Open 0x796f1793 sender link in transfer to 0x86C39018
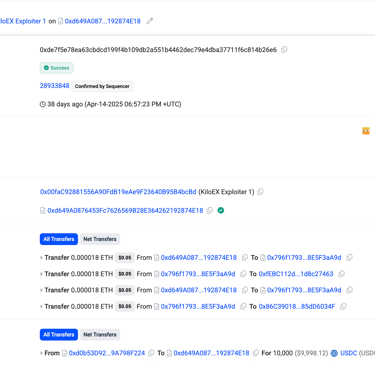375x366 pixels. [198, 306]
